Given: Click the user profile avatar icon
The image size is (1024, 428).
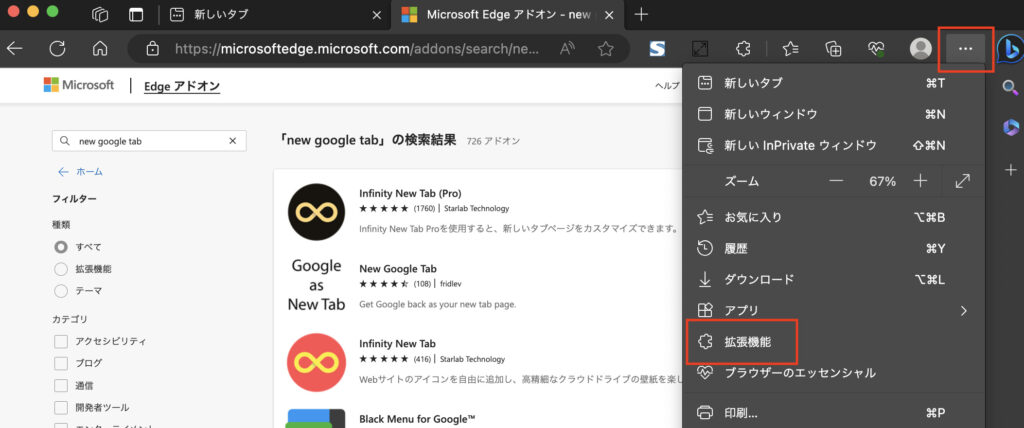Looking at the screenshot, I should (x=920, y=48).
